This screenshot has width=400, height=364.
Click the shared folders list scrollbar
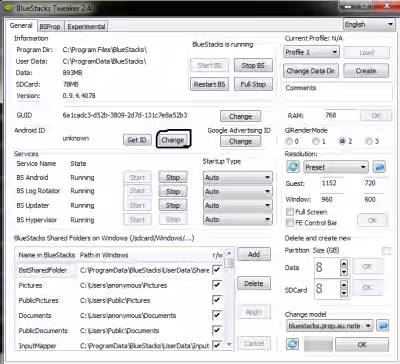coord(229,299)
